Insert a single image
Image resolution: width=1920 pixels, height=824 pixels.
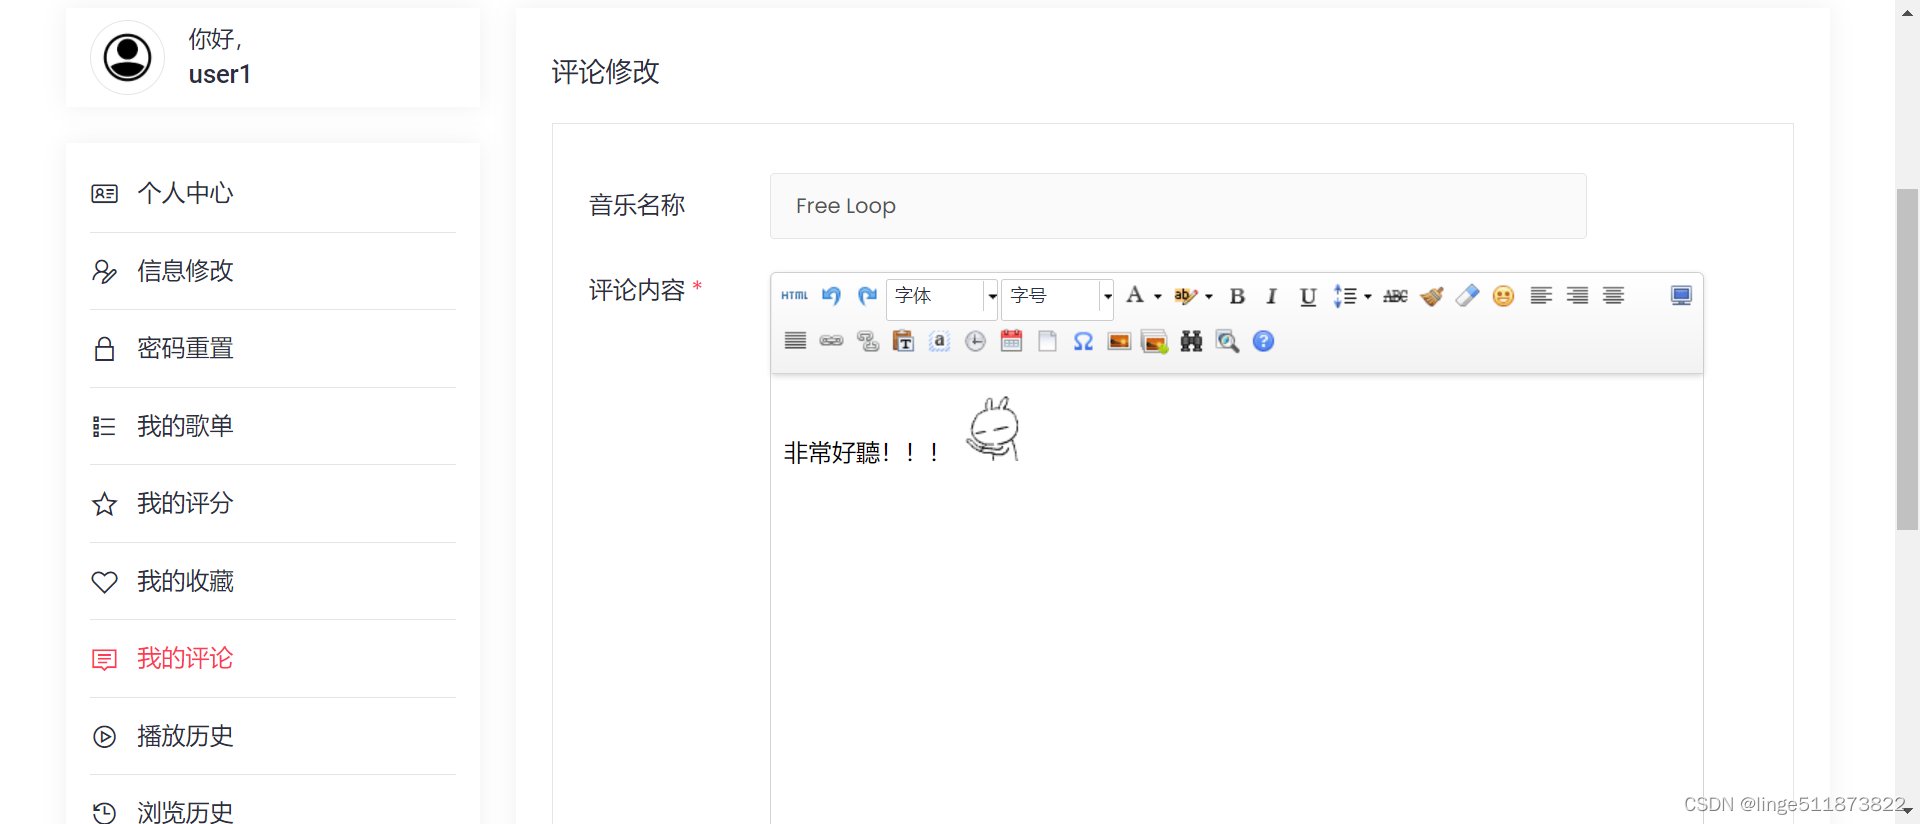point(1119,341)
